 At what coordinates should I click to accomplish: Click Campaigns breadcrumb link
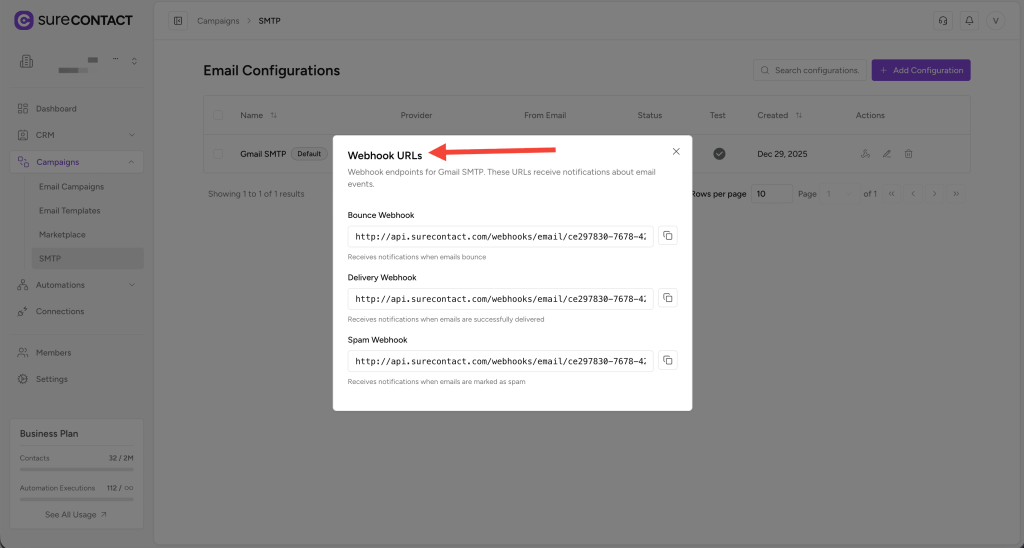click(218, 21)
